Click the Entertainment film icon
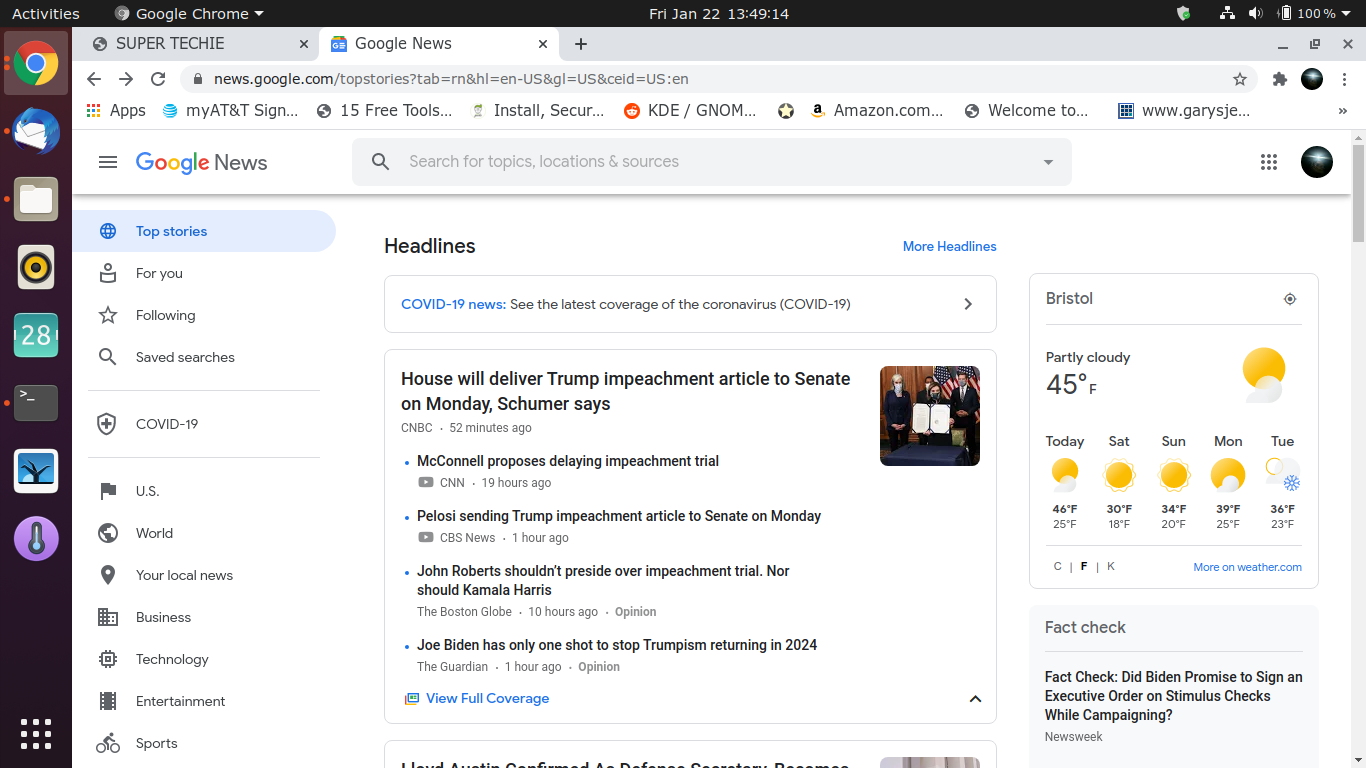The height and width of the screenshot is (768, 1366). pos(108,701)
